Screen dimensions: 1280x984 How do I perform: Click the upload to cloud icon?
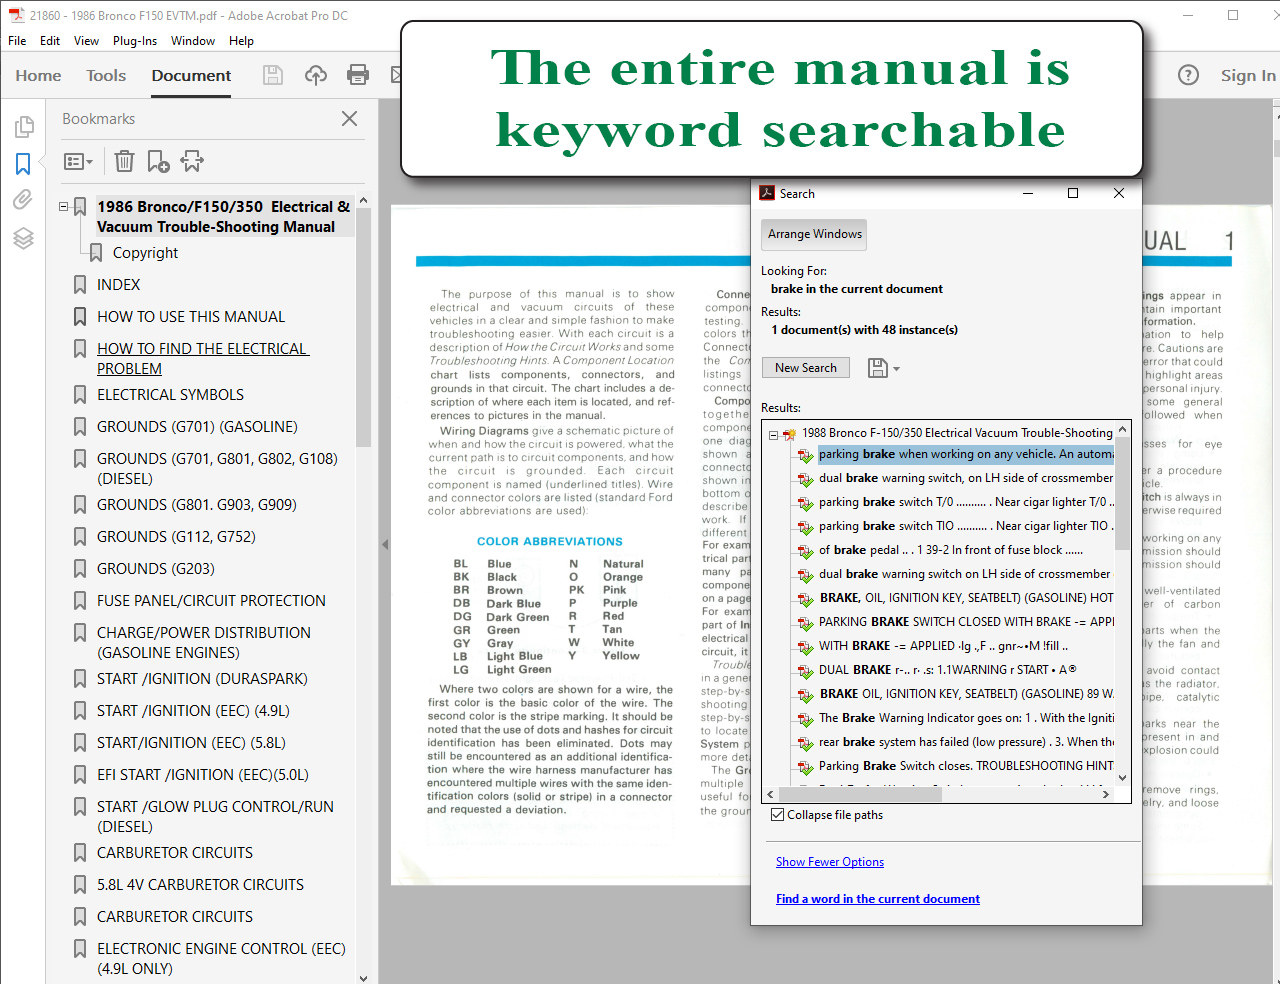[x=316, y=75]
